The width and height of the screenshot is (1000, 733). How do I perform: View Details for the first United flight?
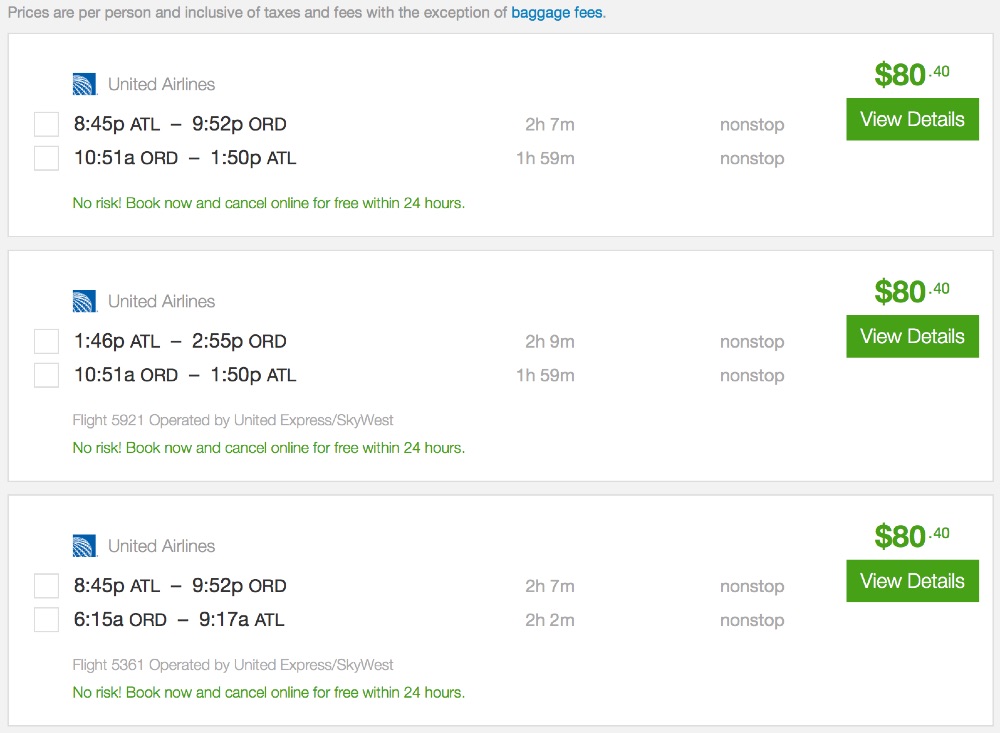(912, 119)
